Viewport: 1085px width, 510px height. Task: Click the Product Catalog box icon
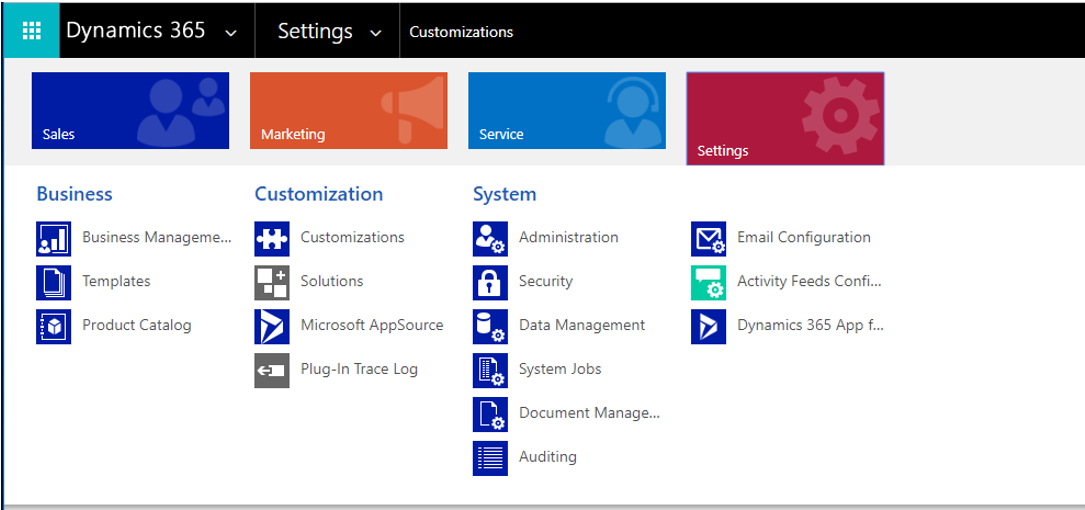(x=53, y=326)
